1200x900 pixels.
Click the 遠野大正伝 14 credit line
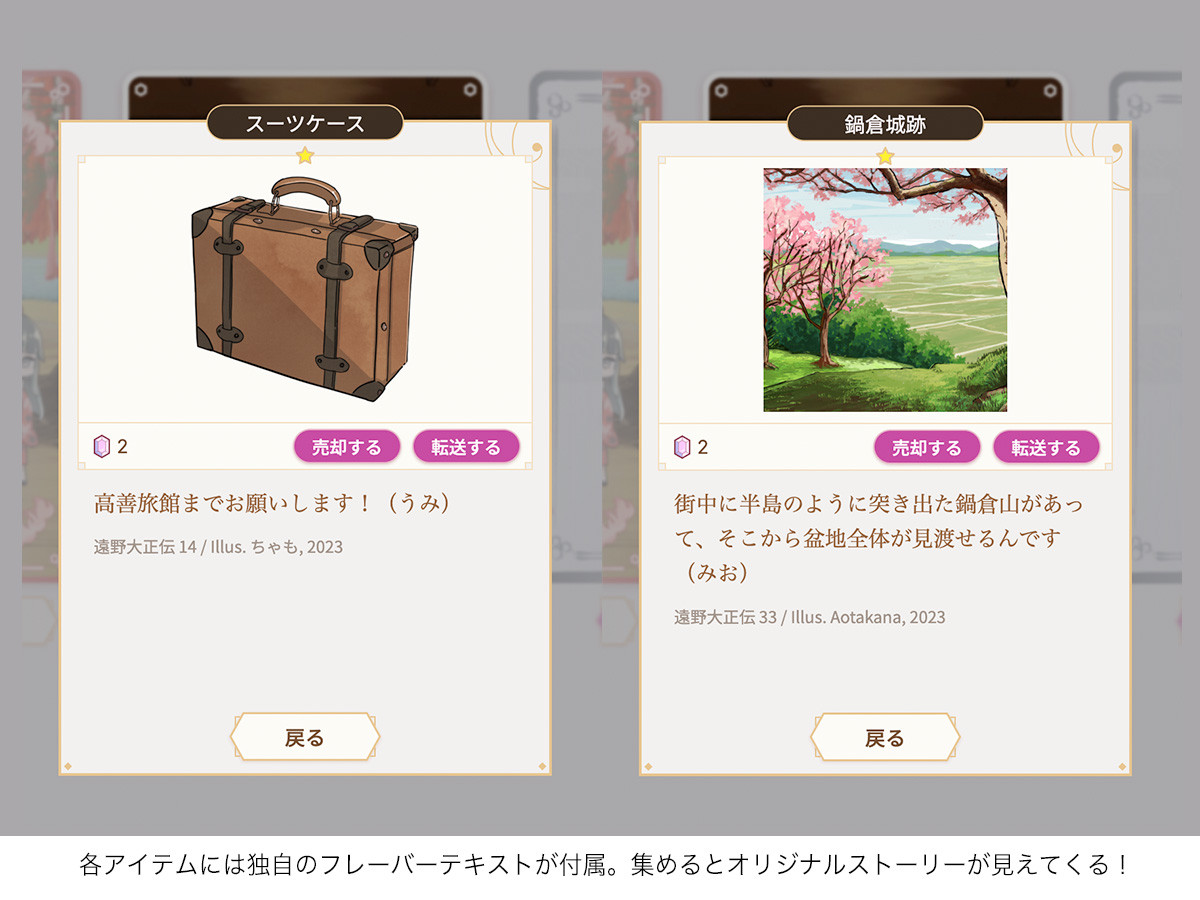coord(218,547)
